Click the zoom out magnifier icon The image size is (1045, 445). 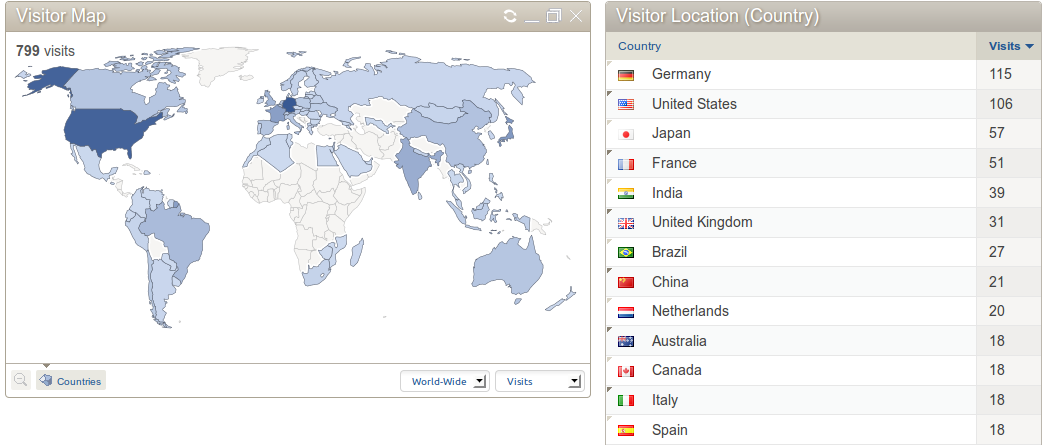(x=20, y=380)
